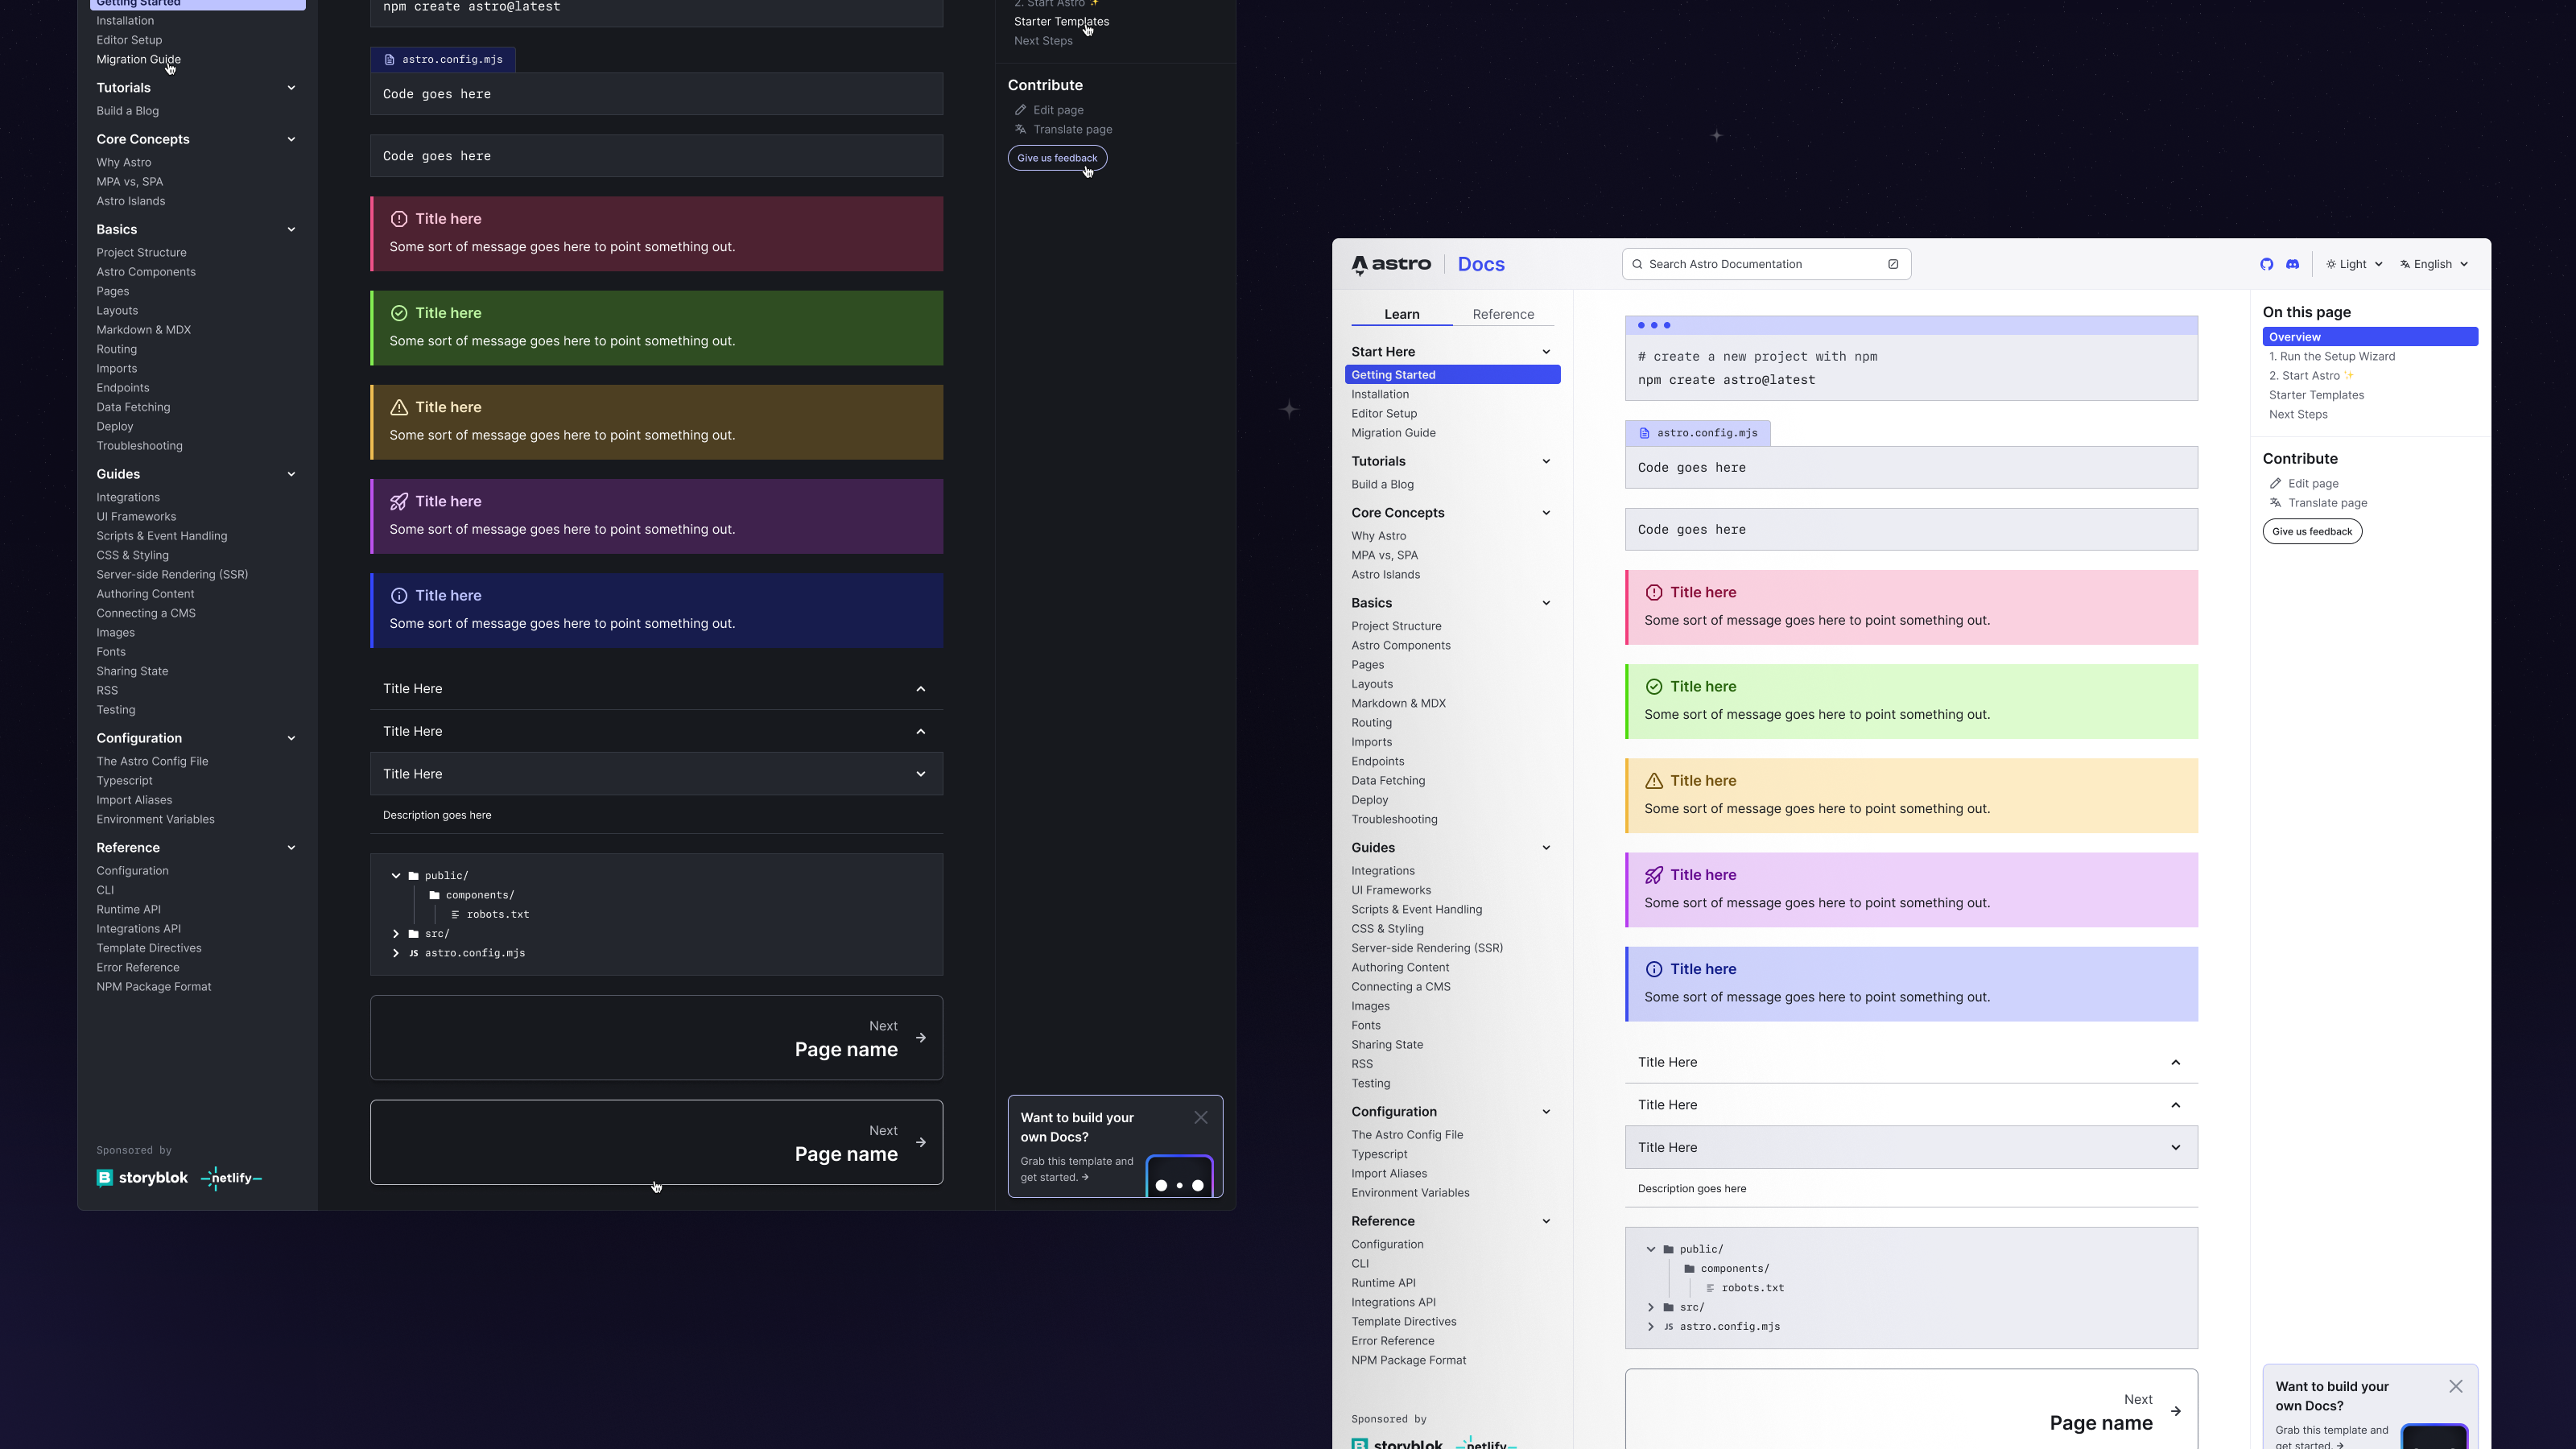Open the Astro GitHub repository icon
This screenshot has height=1449, width=2576.
click(2267, 264)
